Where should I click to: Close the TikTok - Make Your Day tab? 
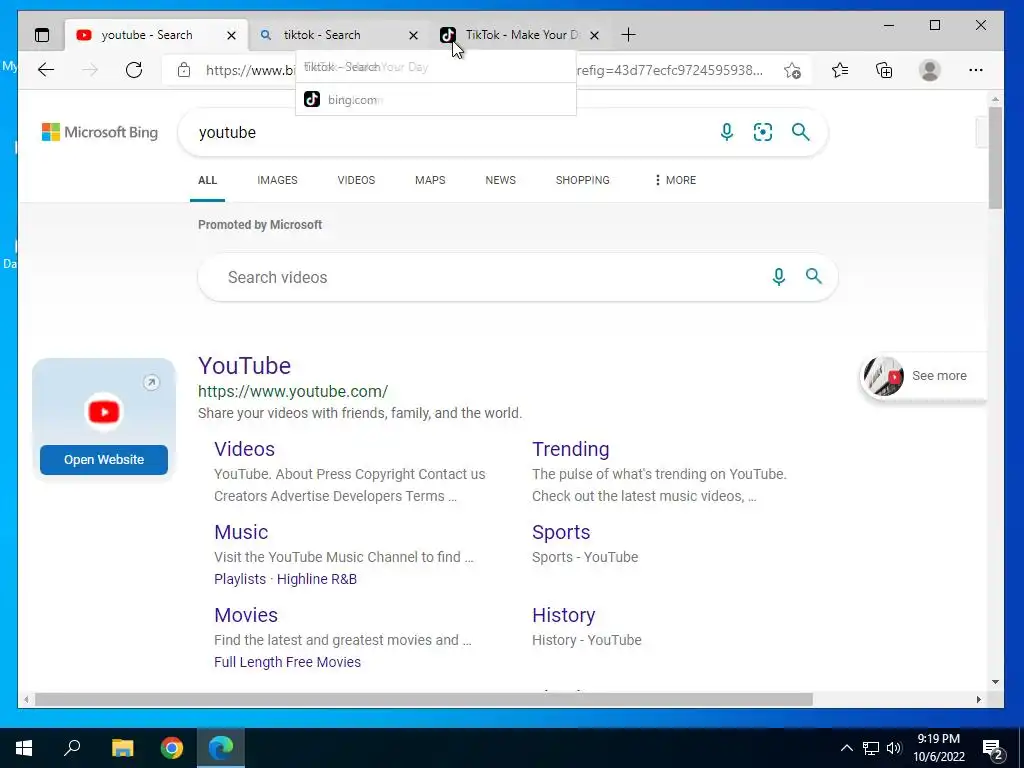click(x=594, y=35)
